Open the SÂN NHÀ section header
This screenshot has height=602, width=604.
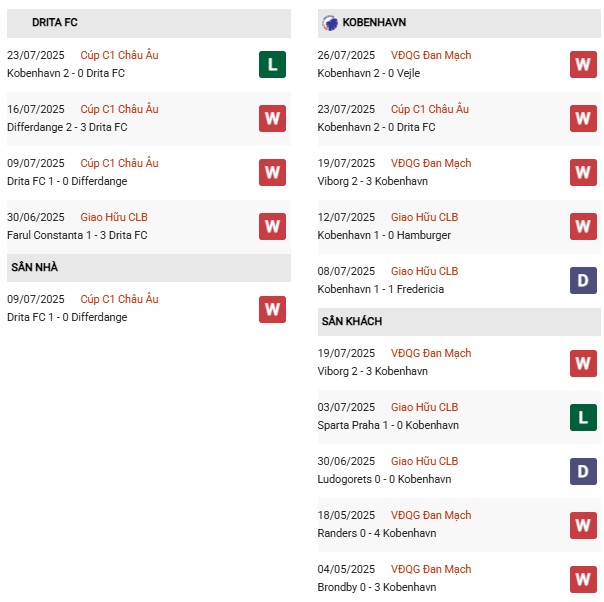click(x=34, y=267)
